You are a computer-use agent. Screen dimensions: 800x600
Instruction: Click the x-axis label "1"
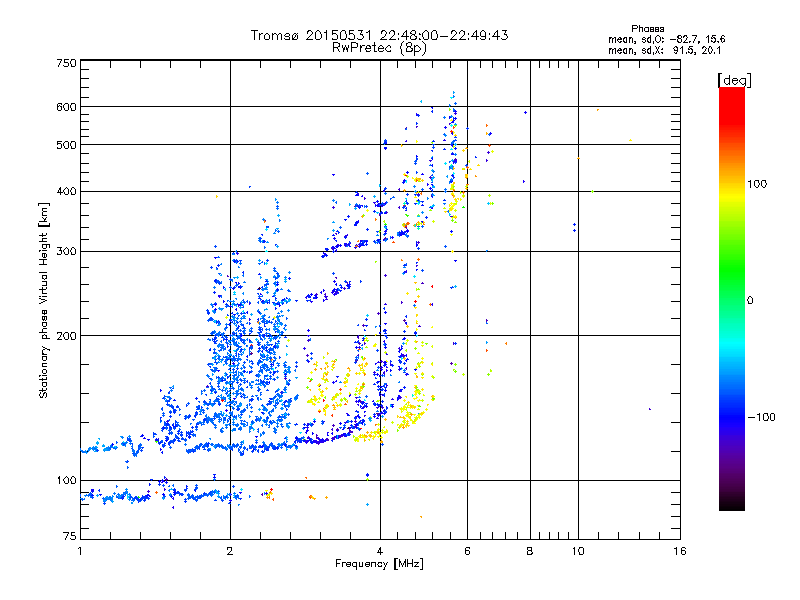coord(80,551)
